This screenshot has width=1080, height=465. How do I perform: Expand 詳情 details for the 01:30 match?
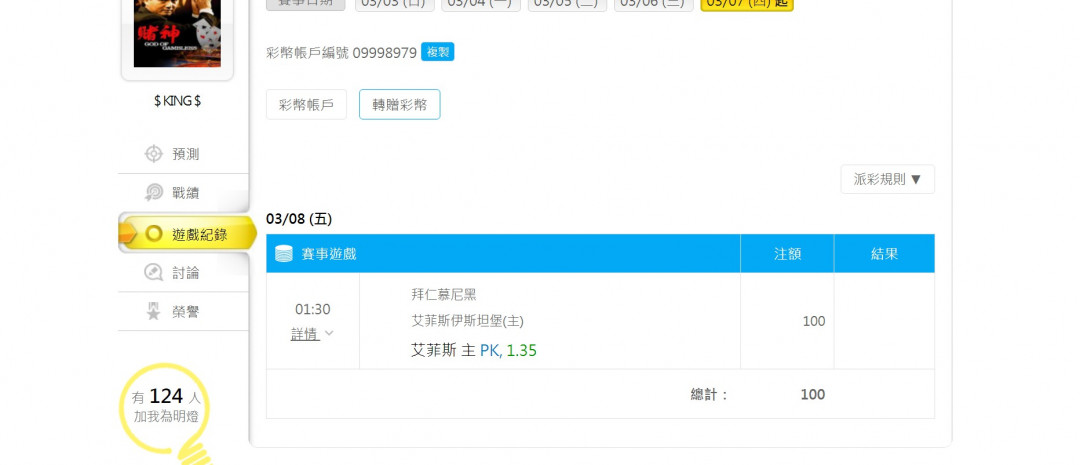tap(305, 334)
